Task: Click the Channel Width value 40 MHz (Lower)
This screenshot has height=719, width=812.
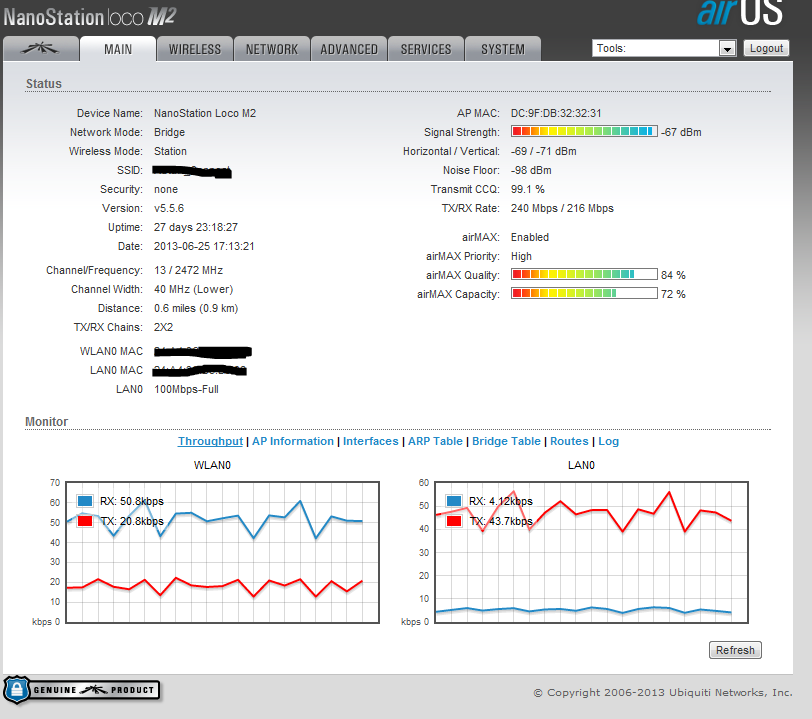Action: click(x=194, y=289)
